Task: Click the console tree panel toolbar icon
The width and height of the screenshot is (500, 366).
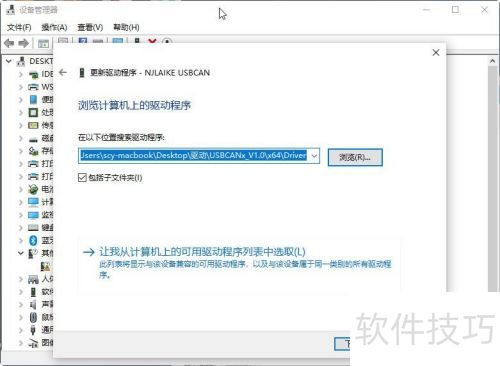Action: (43, 43)
